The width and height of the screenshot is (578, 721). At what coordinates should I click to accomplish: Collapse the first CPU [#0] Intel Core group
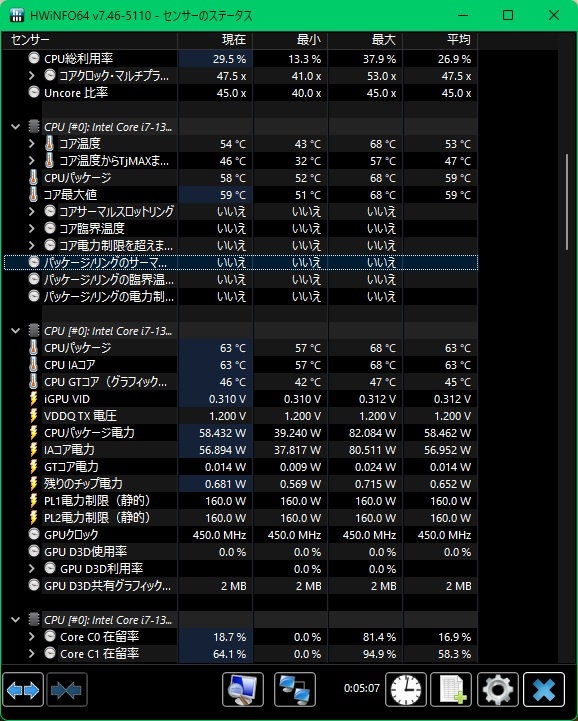click(15, 126)
